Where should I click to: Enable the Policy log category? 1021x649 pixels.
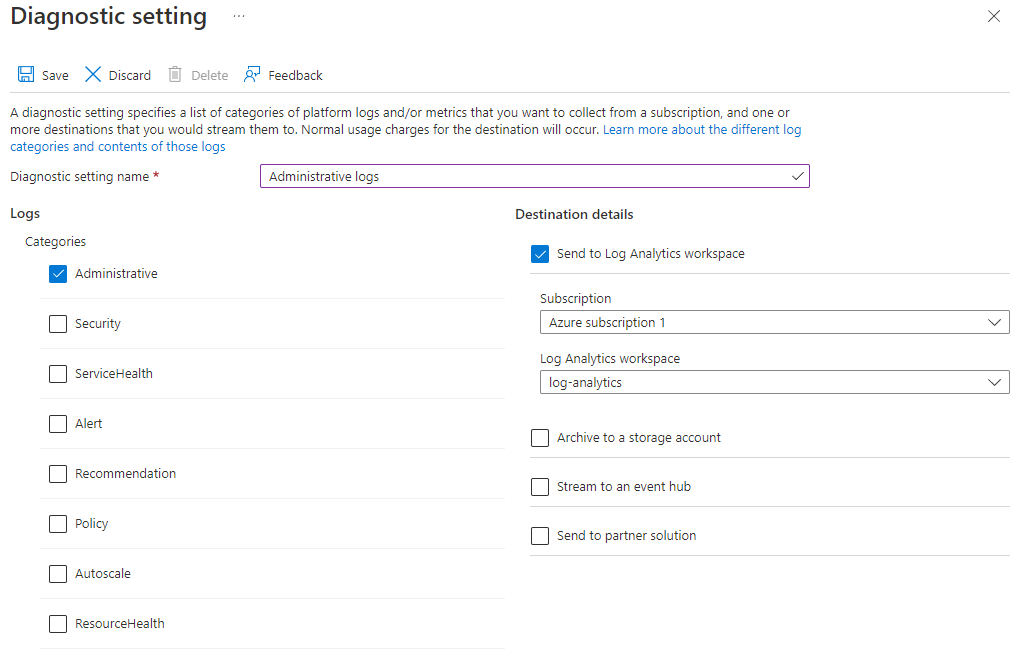(x=58, y=523)
